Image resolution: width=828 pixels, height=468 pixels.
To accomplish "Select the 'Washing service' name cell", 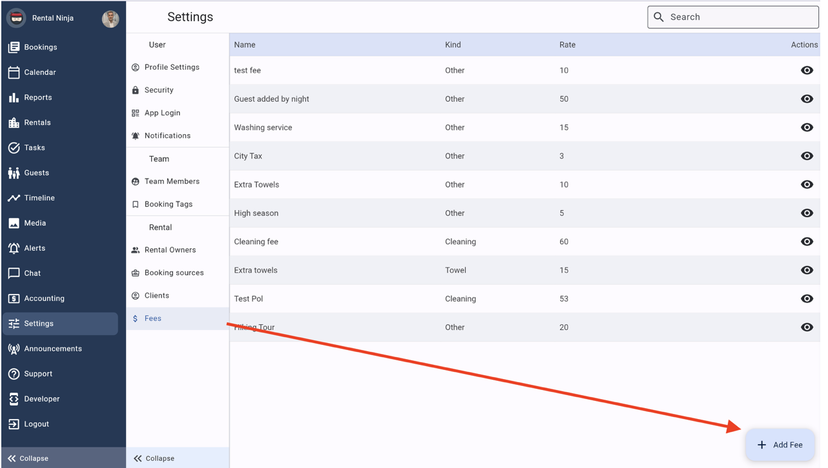I will 262,127.
